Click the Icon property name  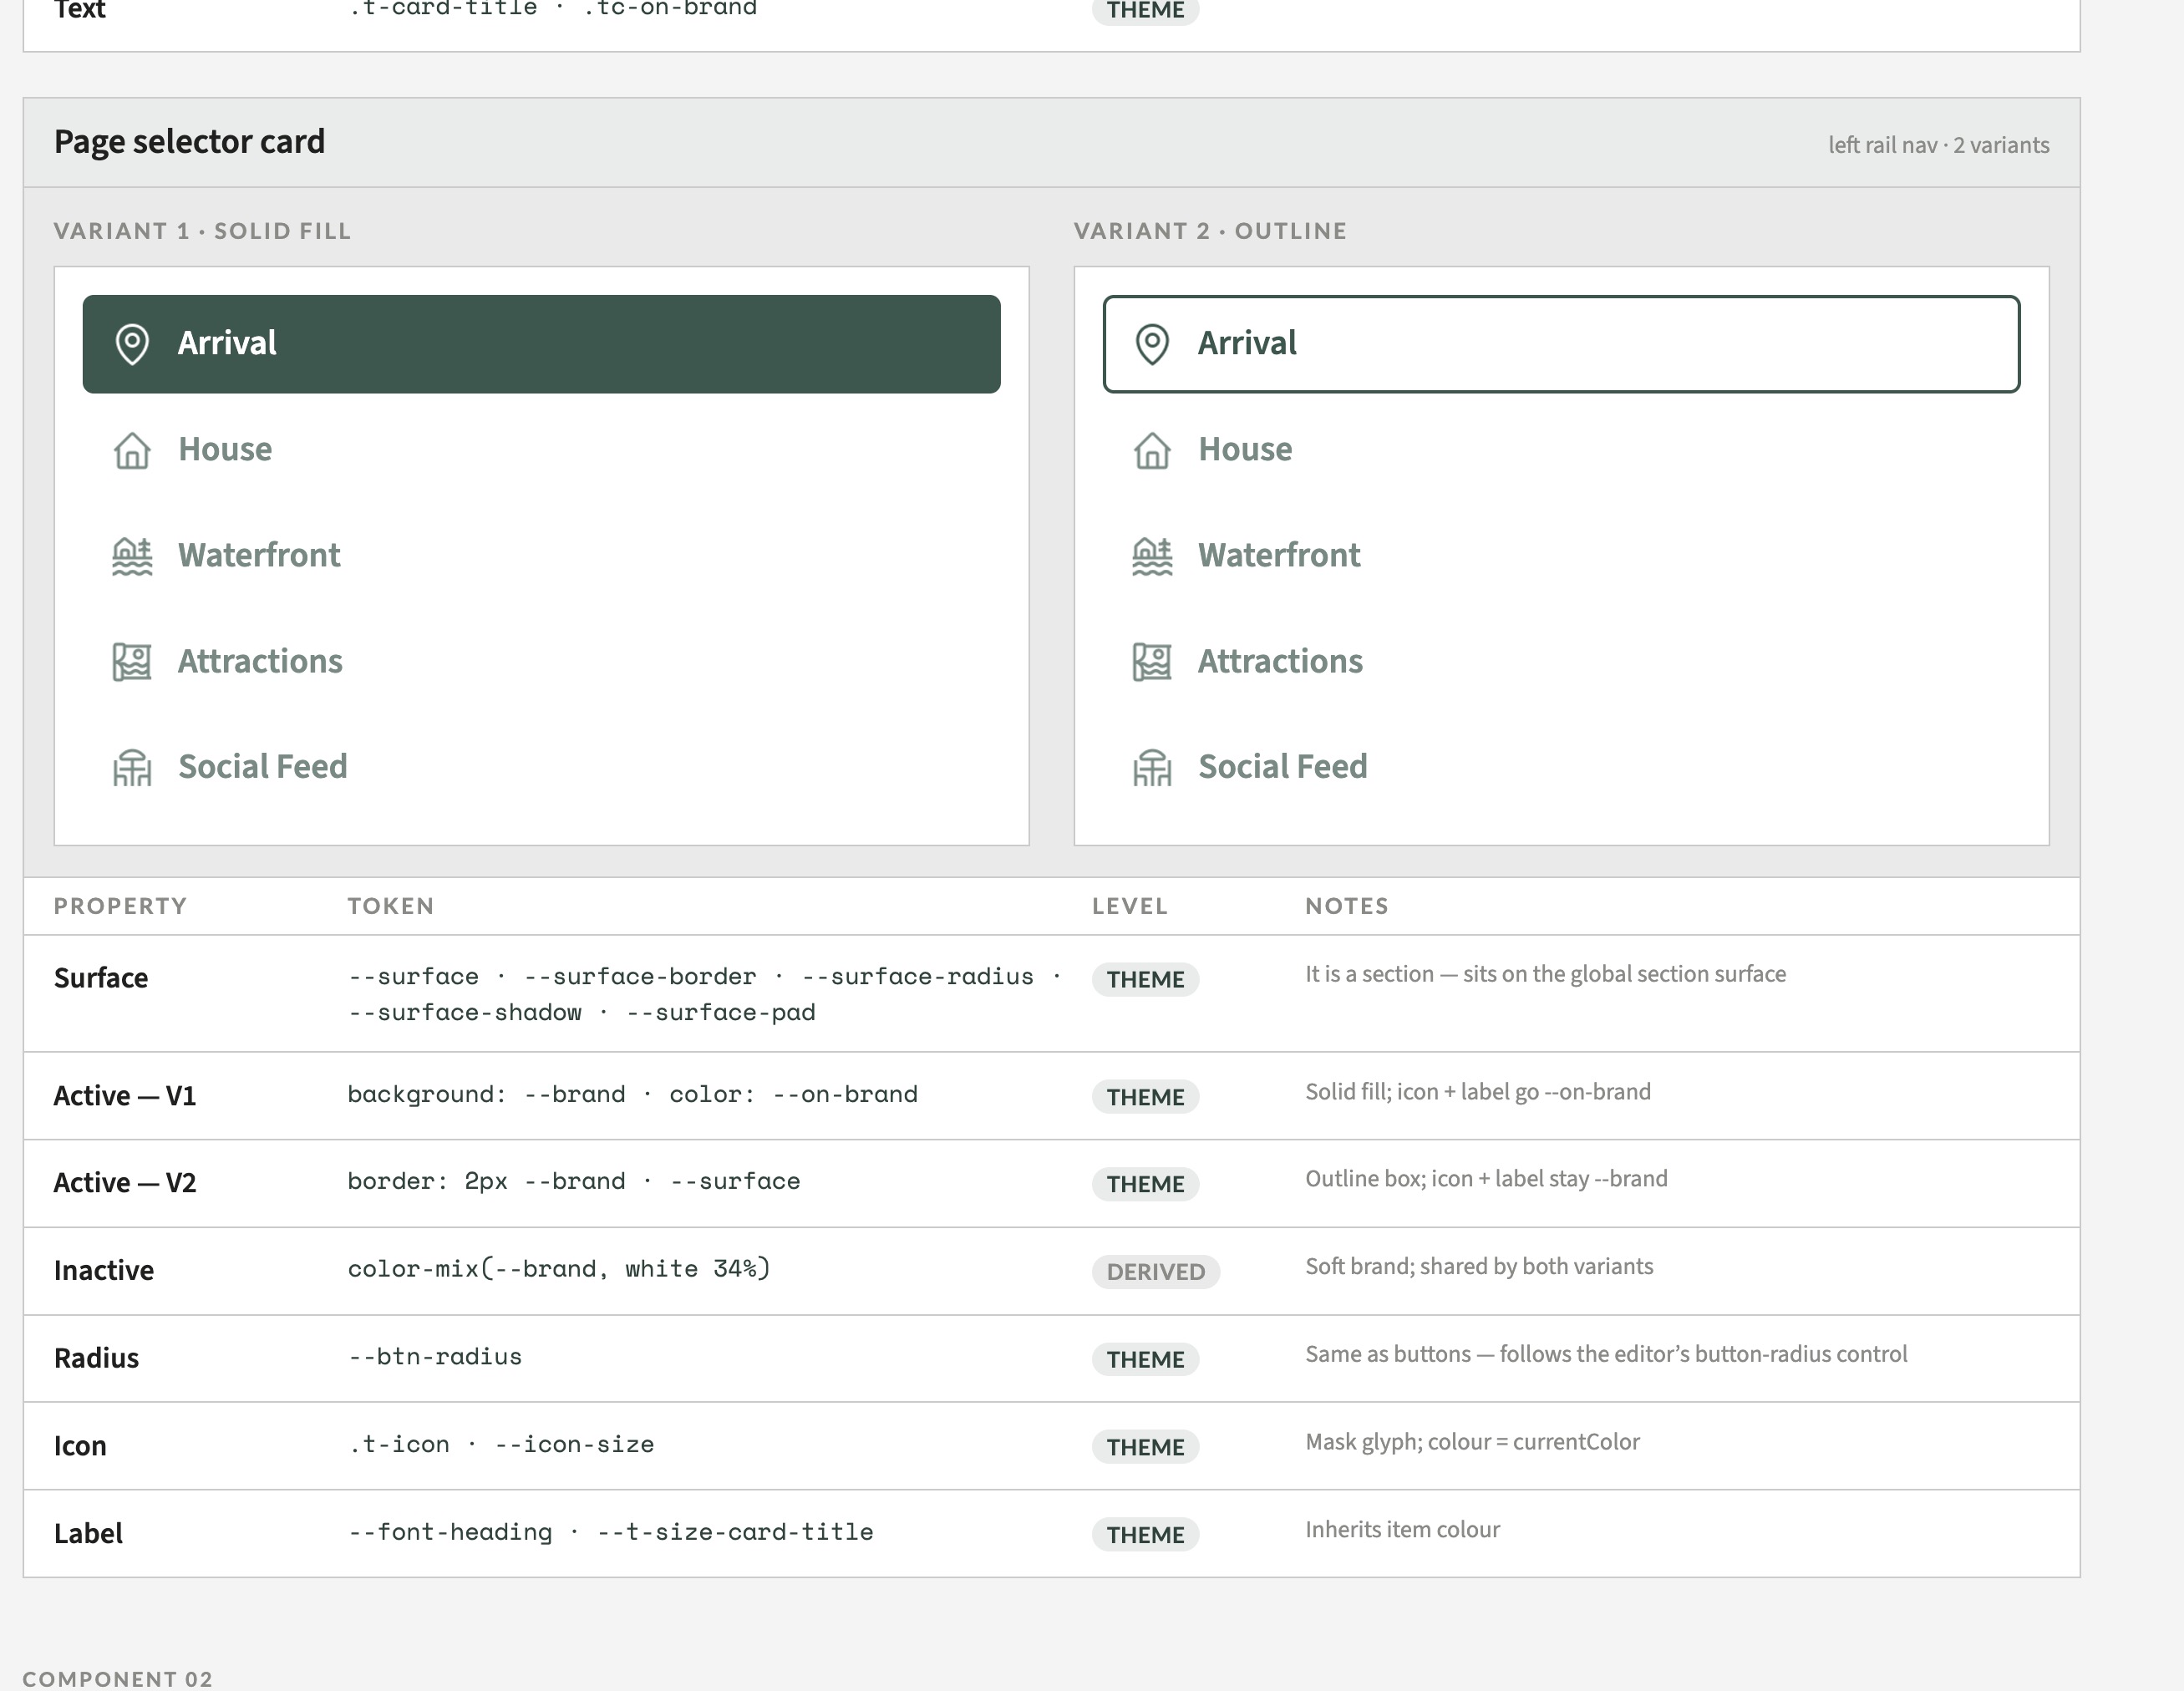(80, 1446)
